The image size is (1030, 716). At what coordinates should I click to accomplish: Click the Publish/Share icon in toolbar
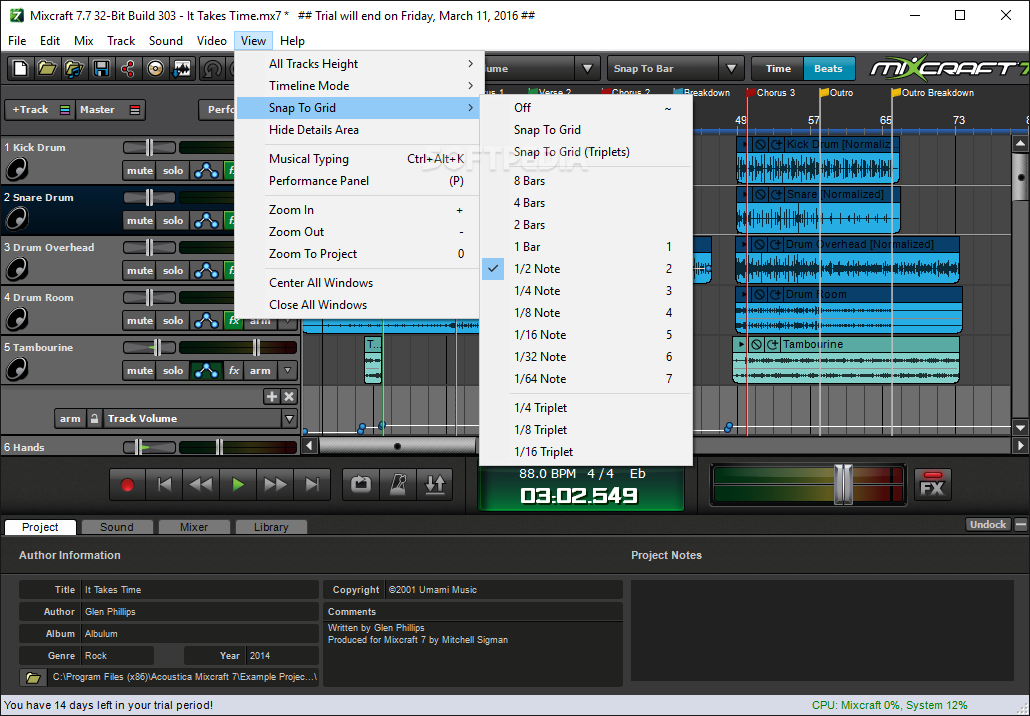point(128,68)
